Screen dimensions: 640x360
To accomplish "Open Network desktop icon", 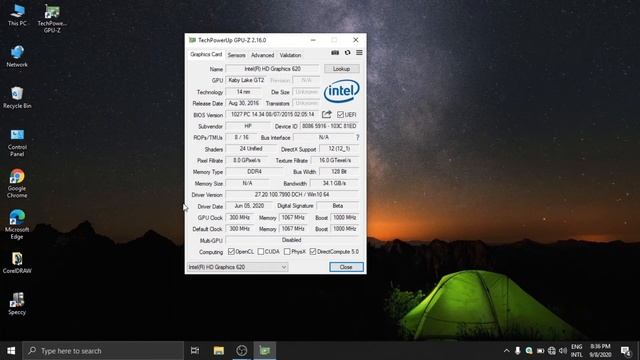I will (x=17, y=56).
